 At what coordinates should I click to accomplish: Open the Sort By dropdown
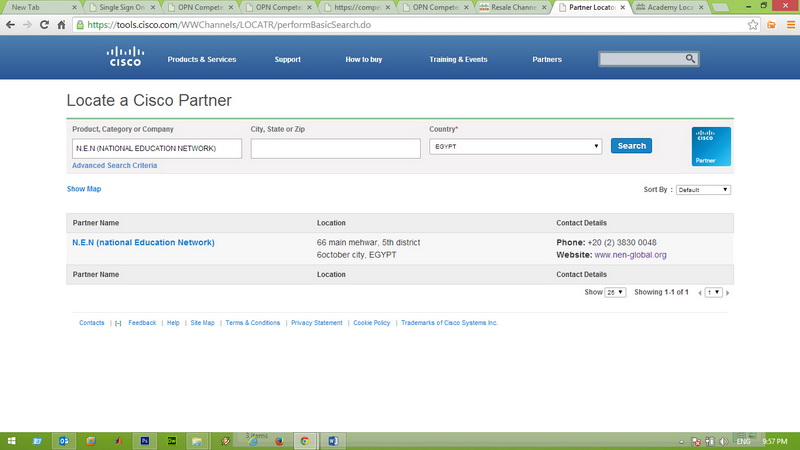click(x=703, y=190)
